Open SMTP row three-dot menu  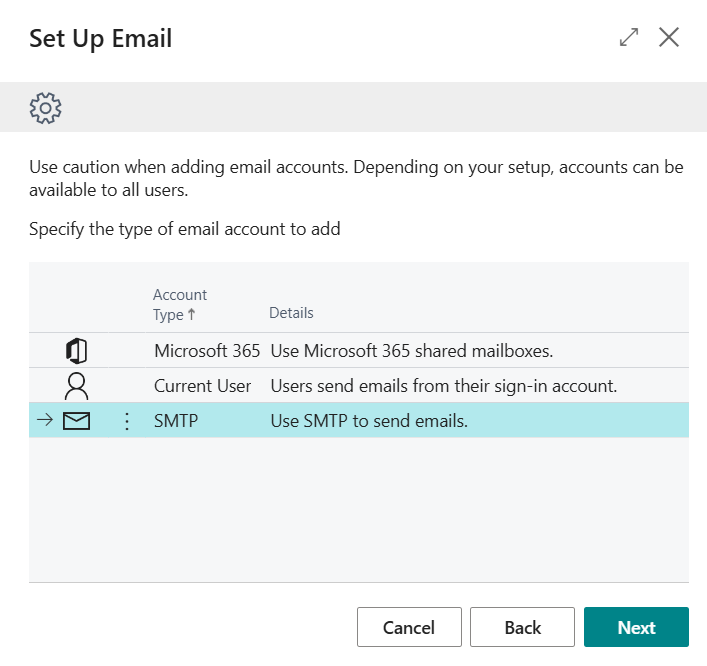pyautogui.click(x=127, y=421)
